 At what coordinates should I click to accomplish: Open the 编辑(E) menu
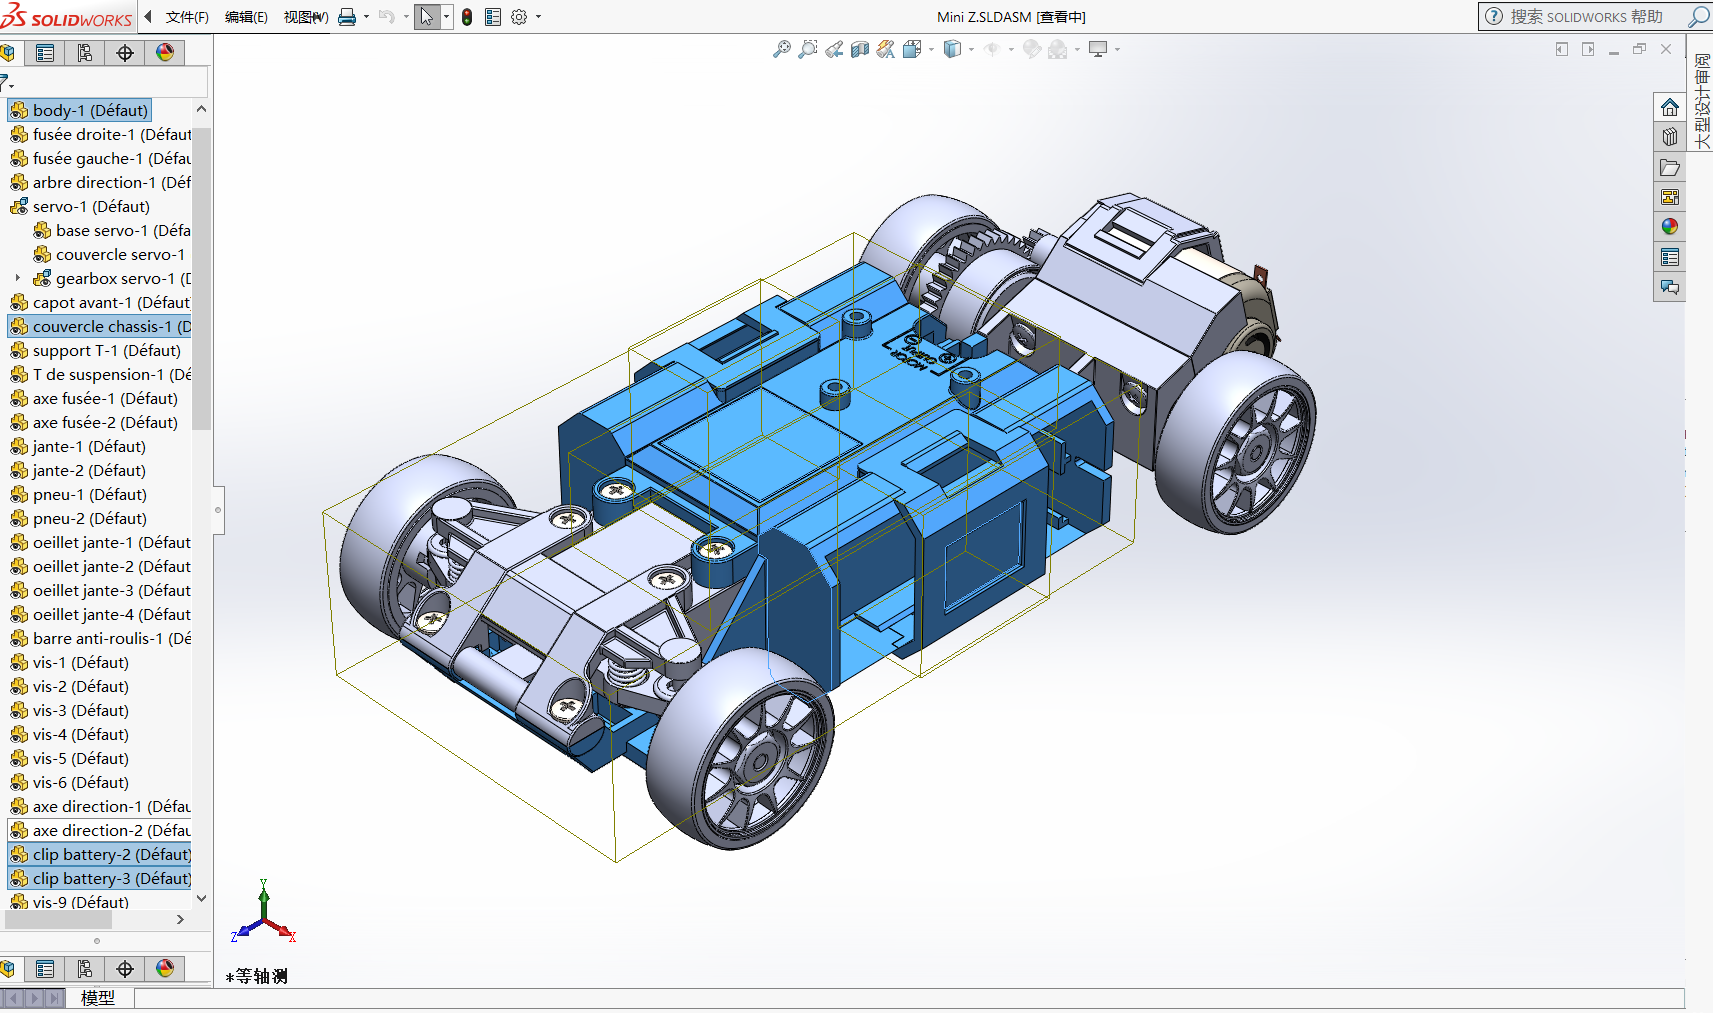[x=246, y=17]
